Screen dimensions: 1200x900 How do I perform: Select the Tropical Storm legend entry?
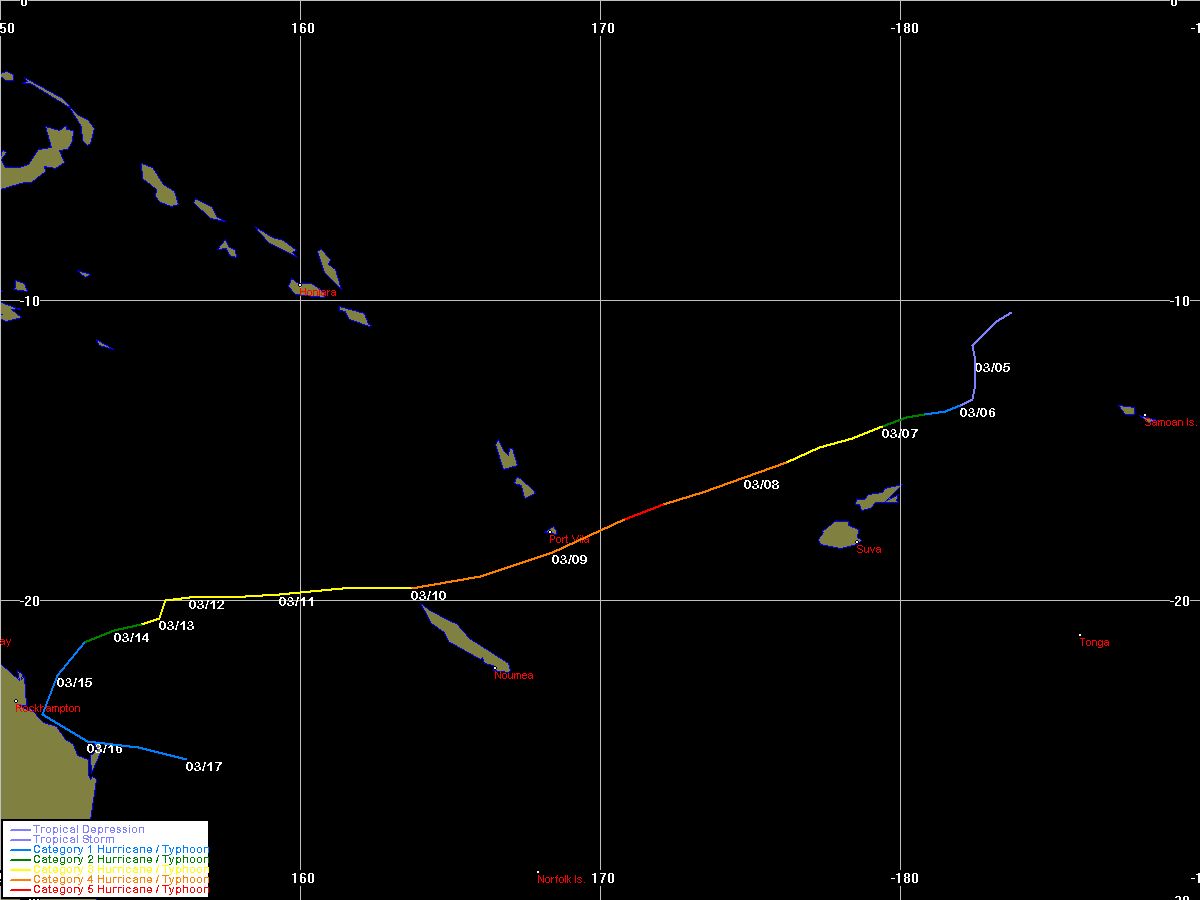[73, 840]
